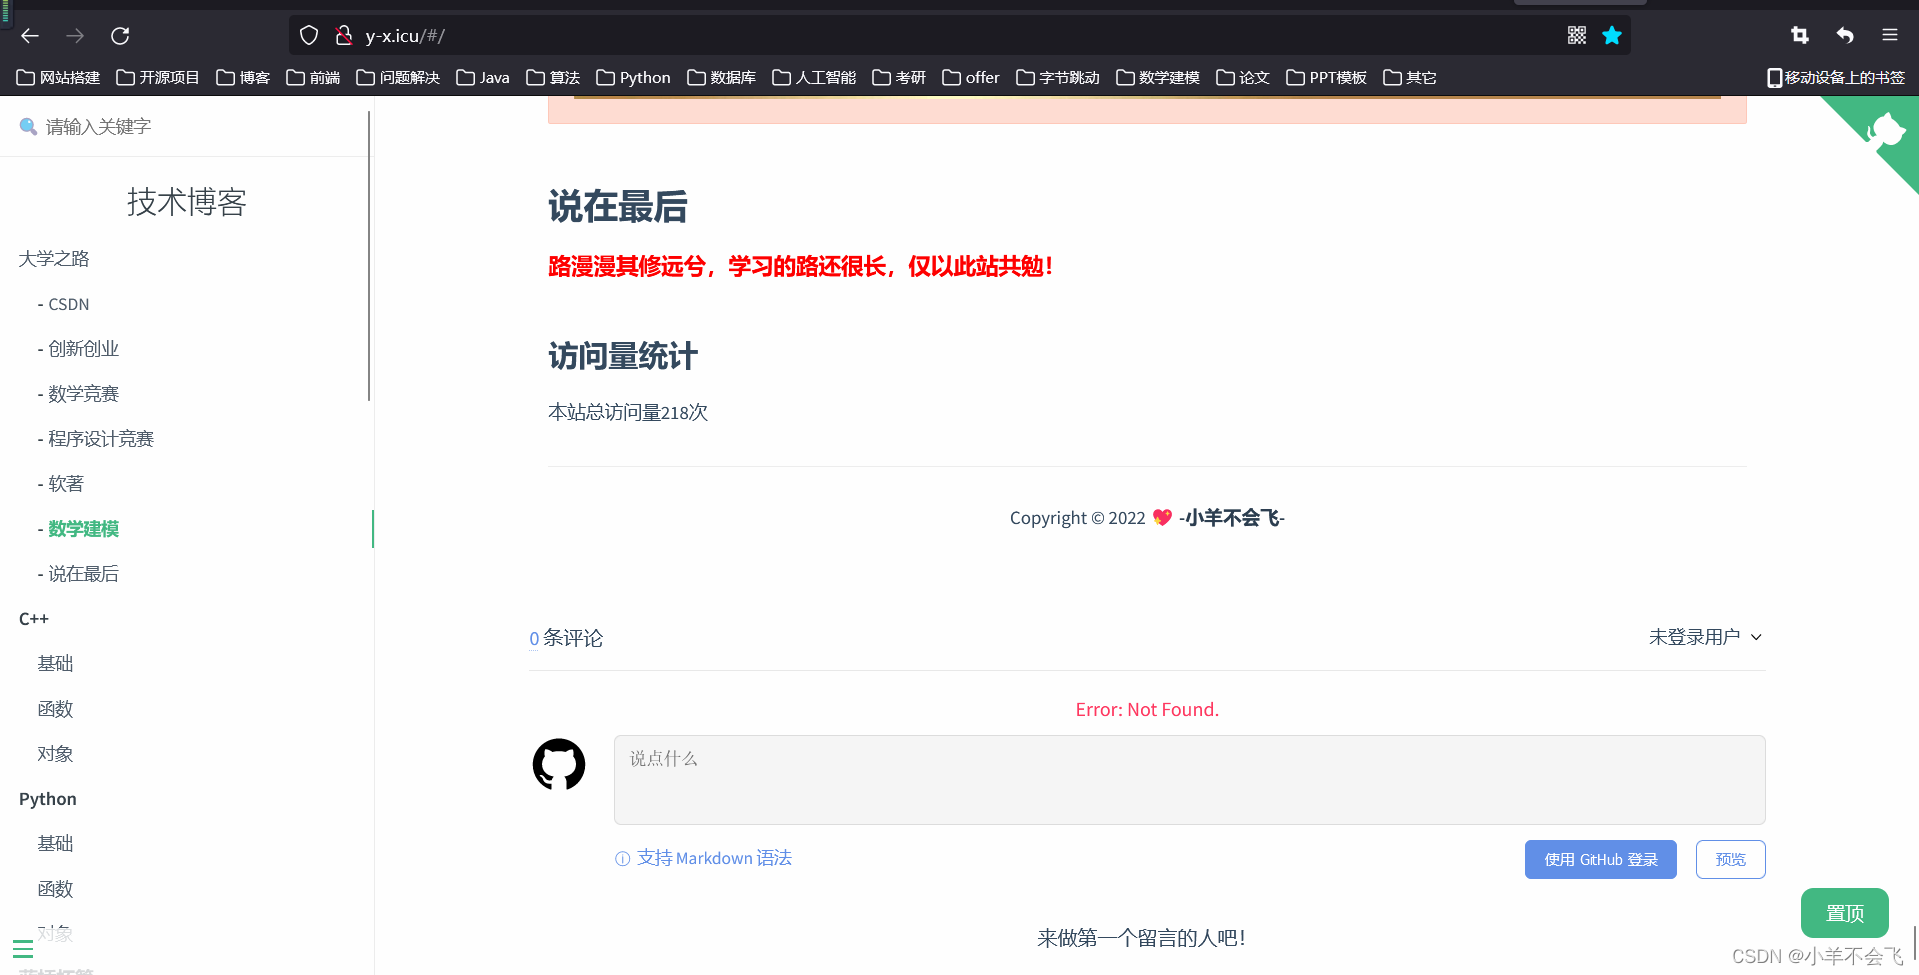Reload the current page
Viewport: 1919px width, 975px height.
pos(120,36)
